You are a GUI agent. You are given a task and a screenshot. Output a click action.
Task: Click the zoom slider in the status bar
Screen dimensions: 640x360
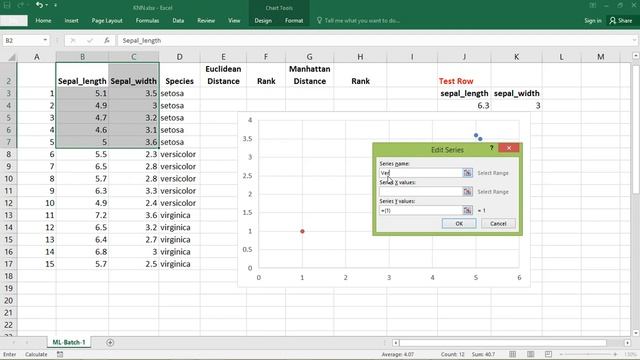click(x=588, y=354)
